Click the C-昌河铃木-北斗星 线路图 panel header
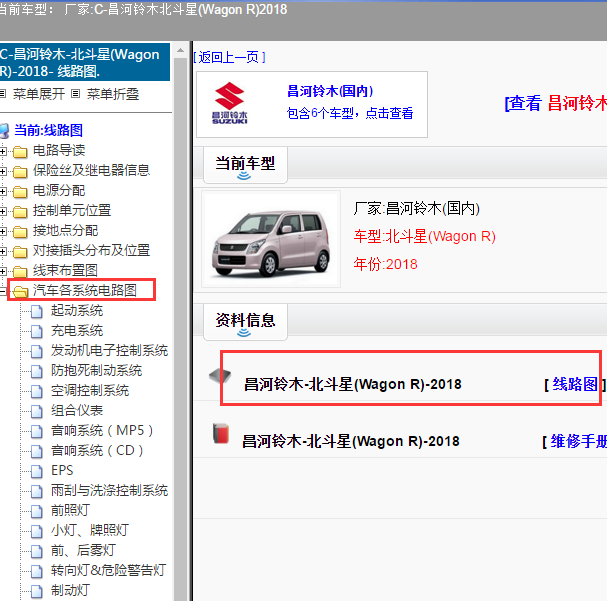The height and width of the screenshot is (601, 607). [x=85, y=62]
